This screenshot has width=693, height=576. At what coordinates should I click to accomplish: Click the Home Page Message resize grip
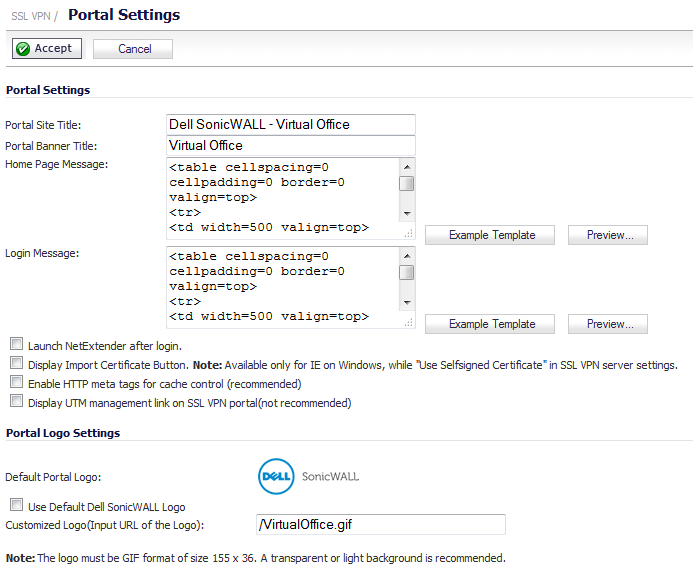tap(409, 233)
